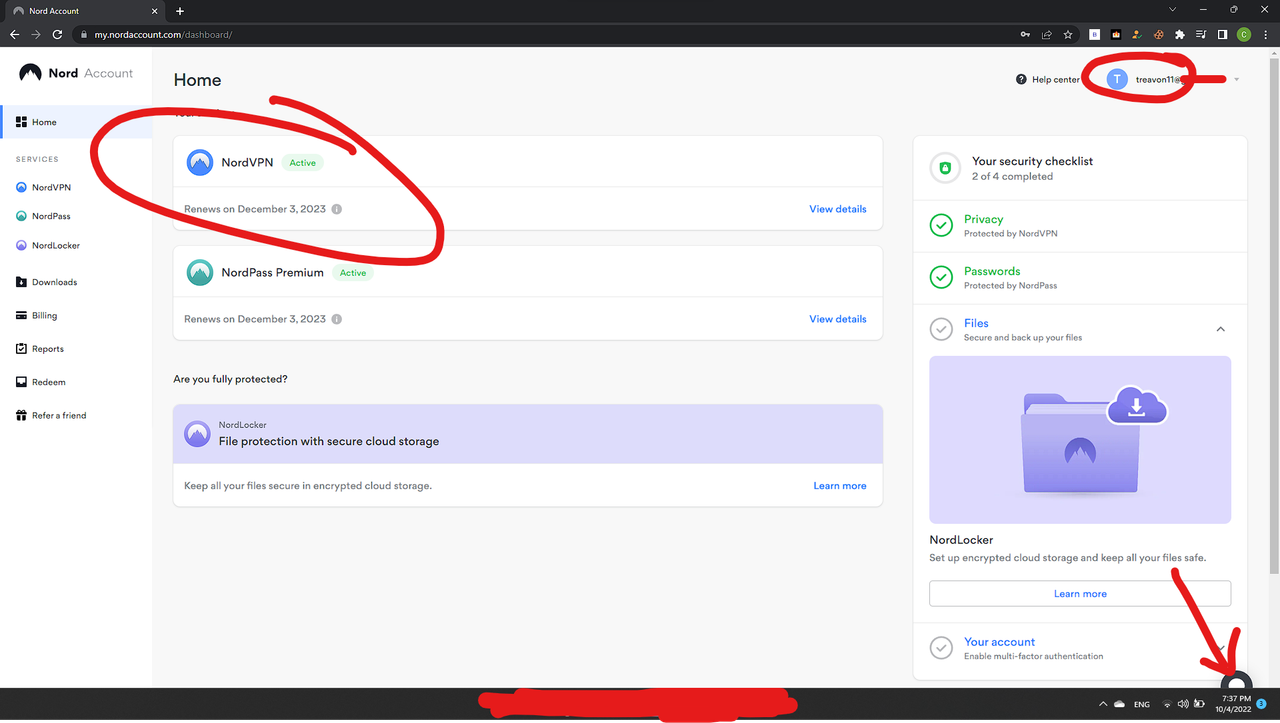Screen dimensions: 1280x723
Task: Click the address bar URL field
Action: pos(540,34)
